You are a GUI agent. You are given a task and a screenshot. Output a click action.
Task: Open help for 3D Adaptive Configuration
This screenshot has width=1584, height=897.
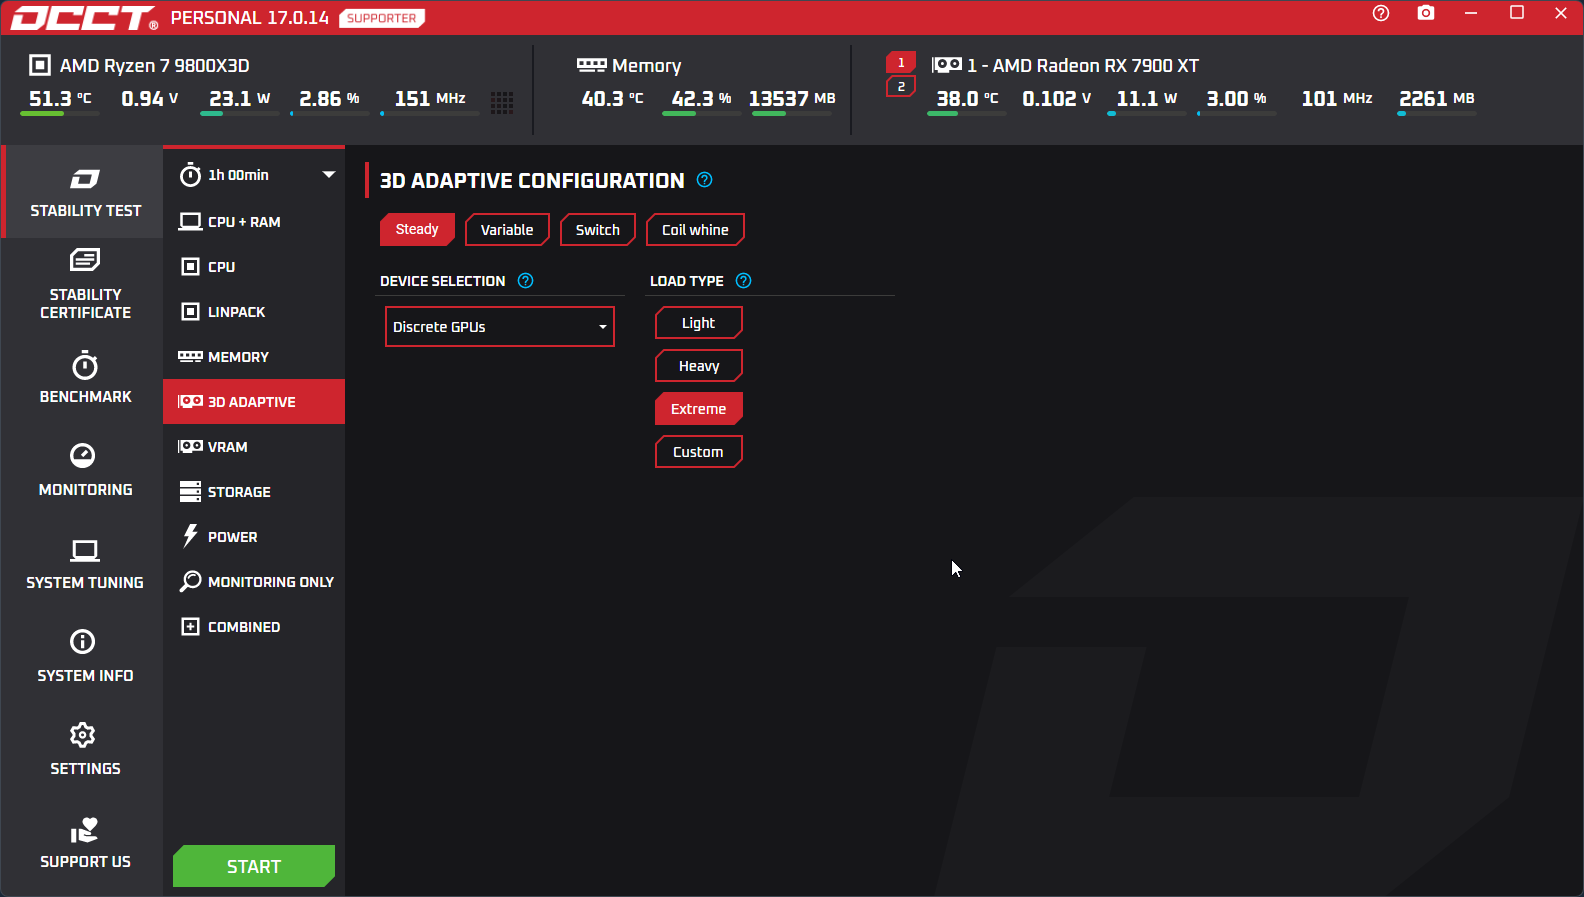704,180
